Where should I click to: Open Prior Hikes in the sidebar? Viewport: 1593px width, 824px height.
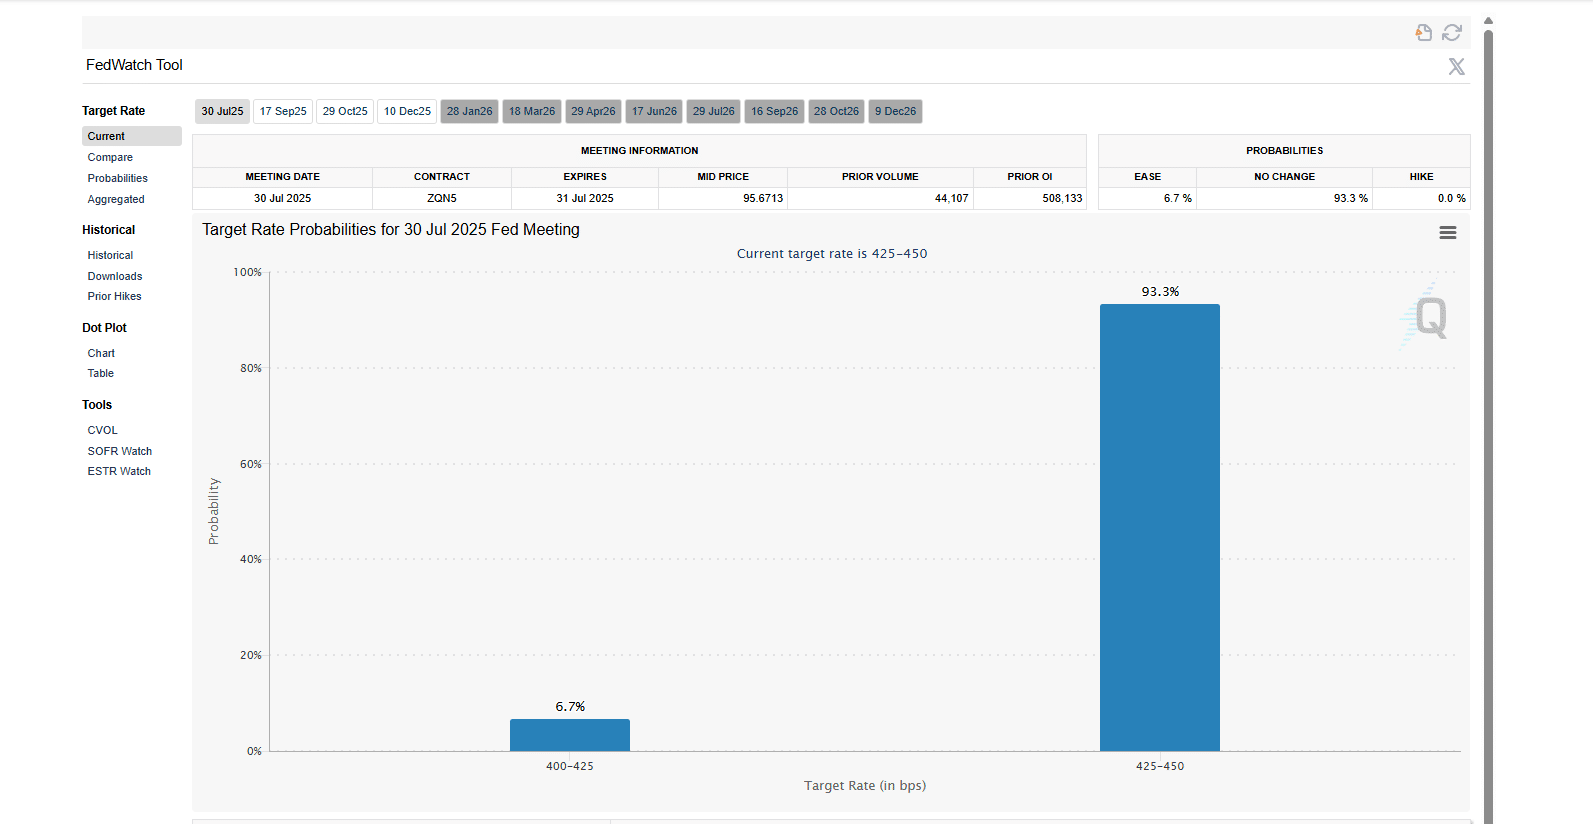tap(114, 296)
